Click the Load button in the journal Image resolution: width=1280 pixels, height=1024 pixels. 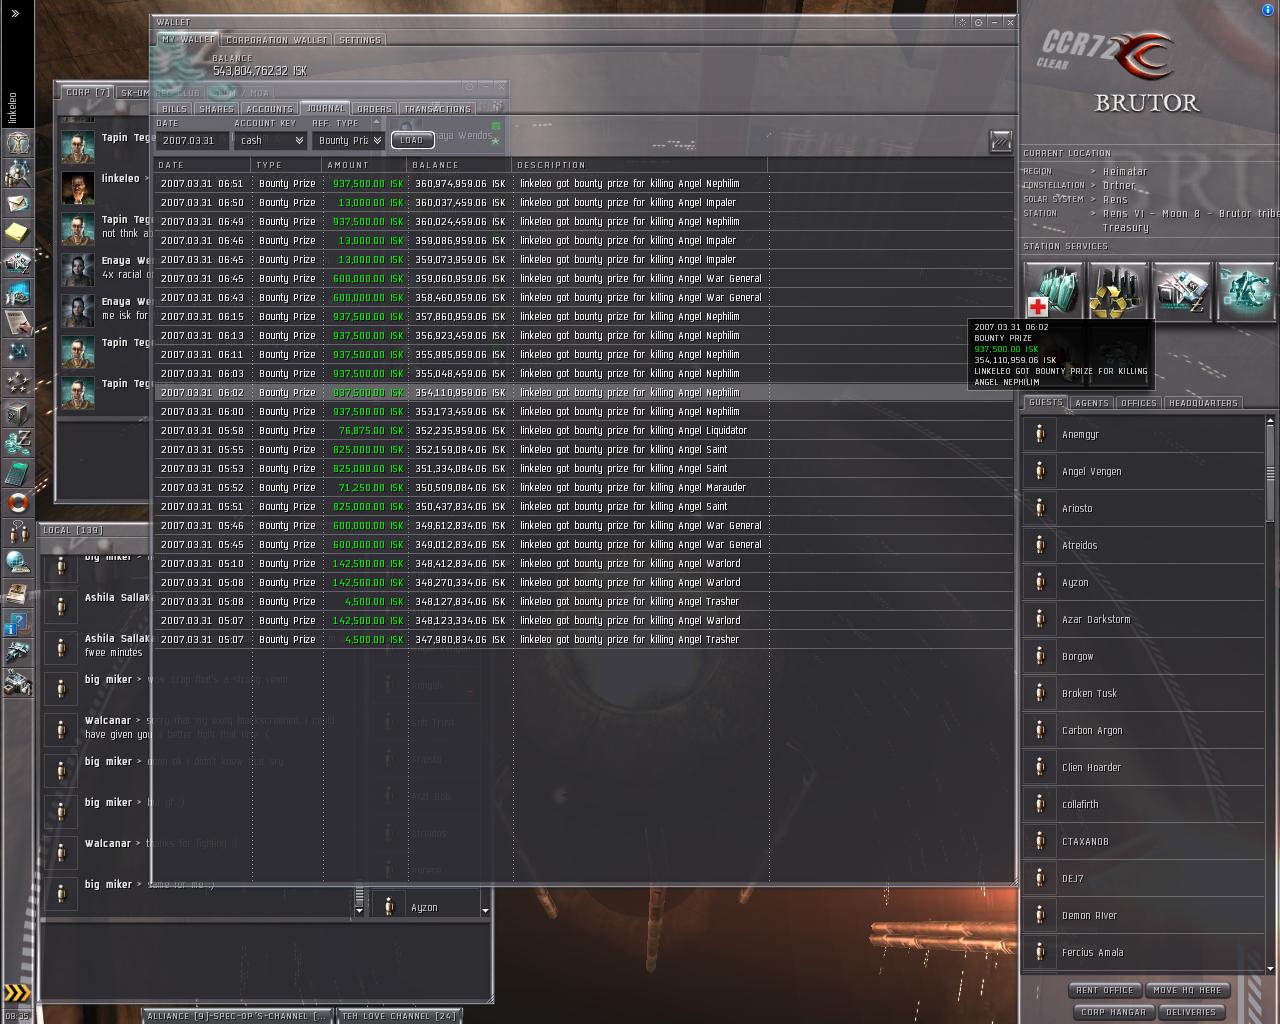click(x=412, y=141)
